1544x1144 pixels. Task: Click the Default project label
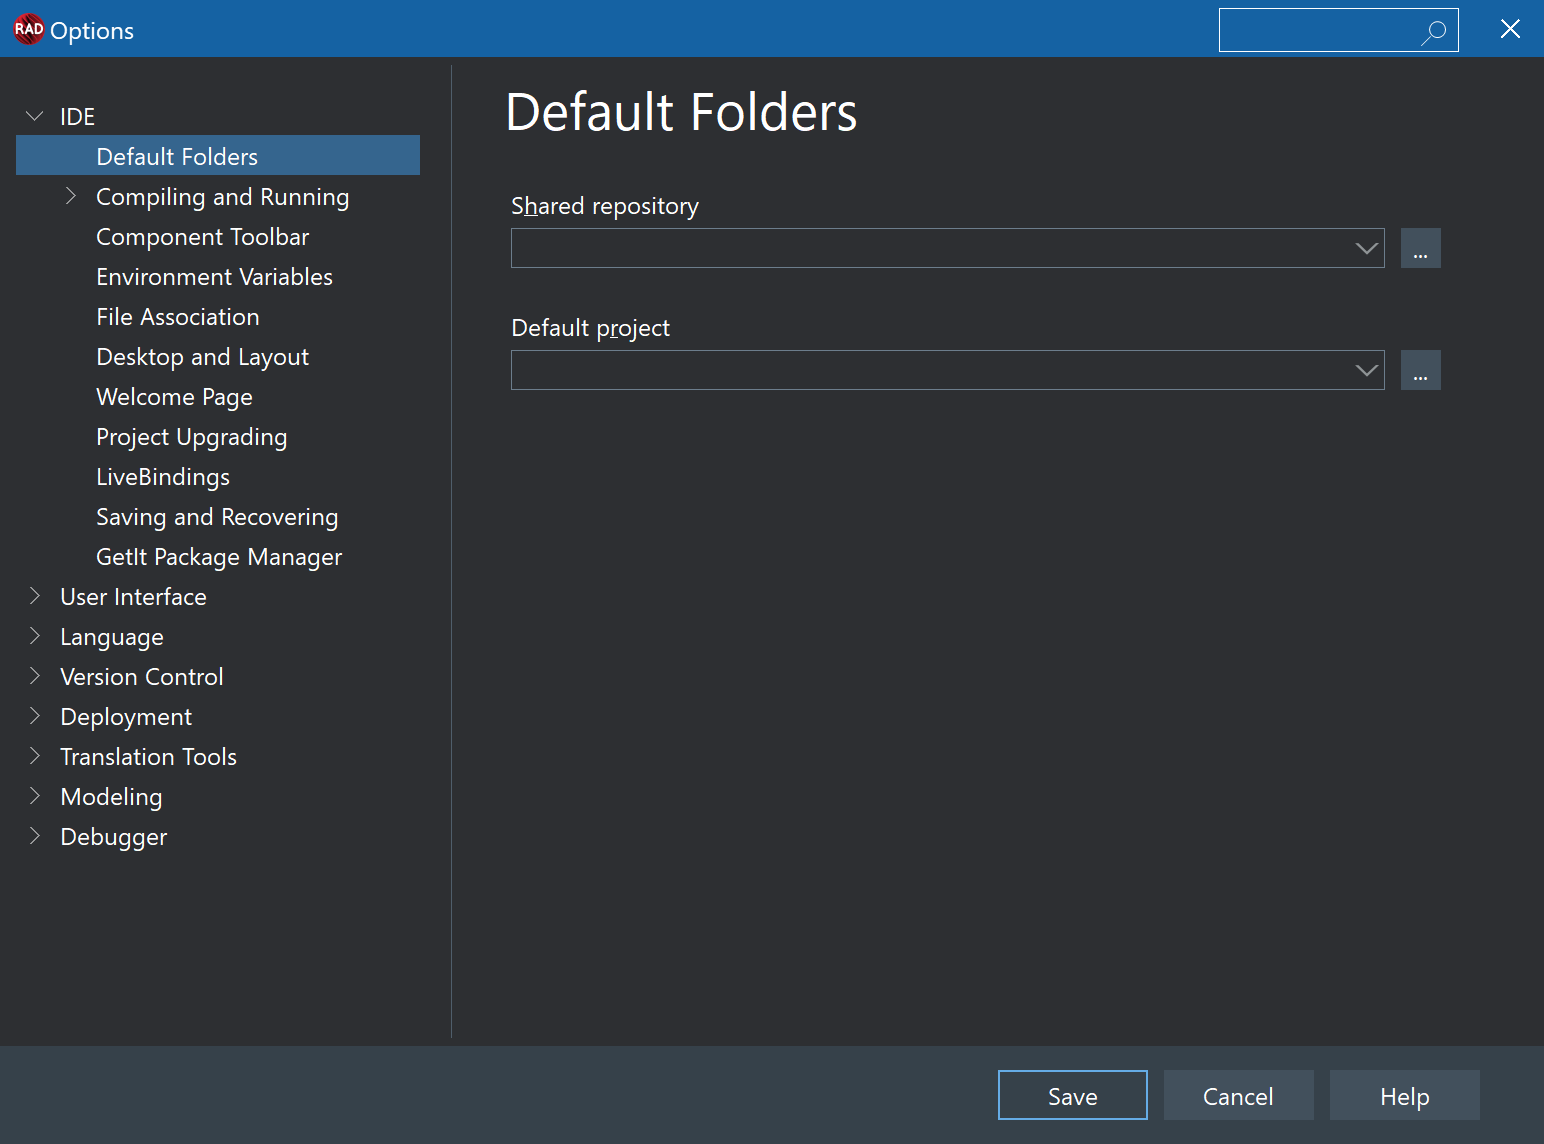point(590,328)
